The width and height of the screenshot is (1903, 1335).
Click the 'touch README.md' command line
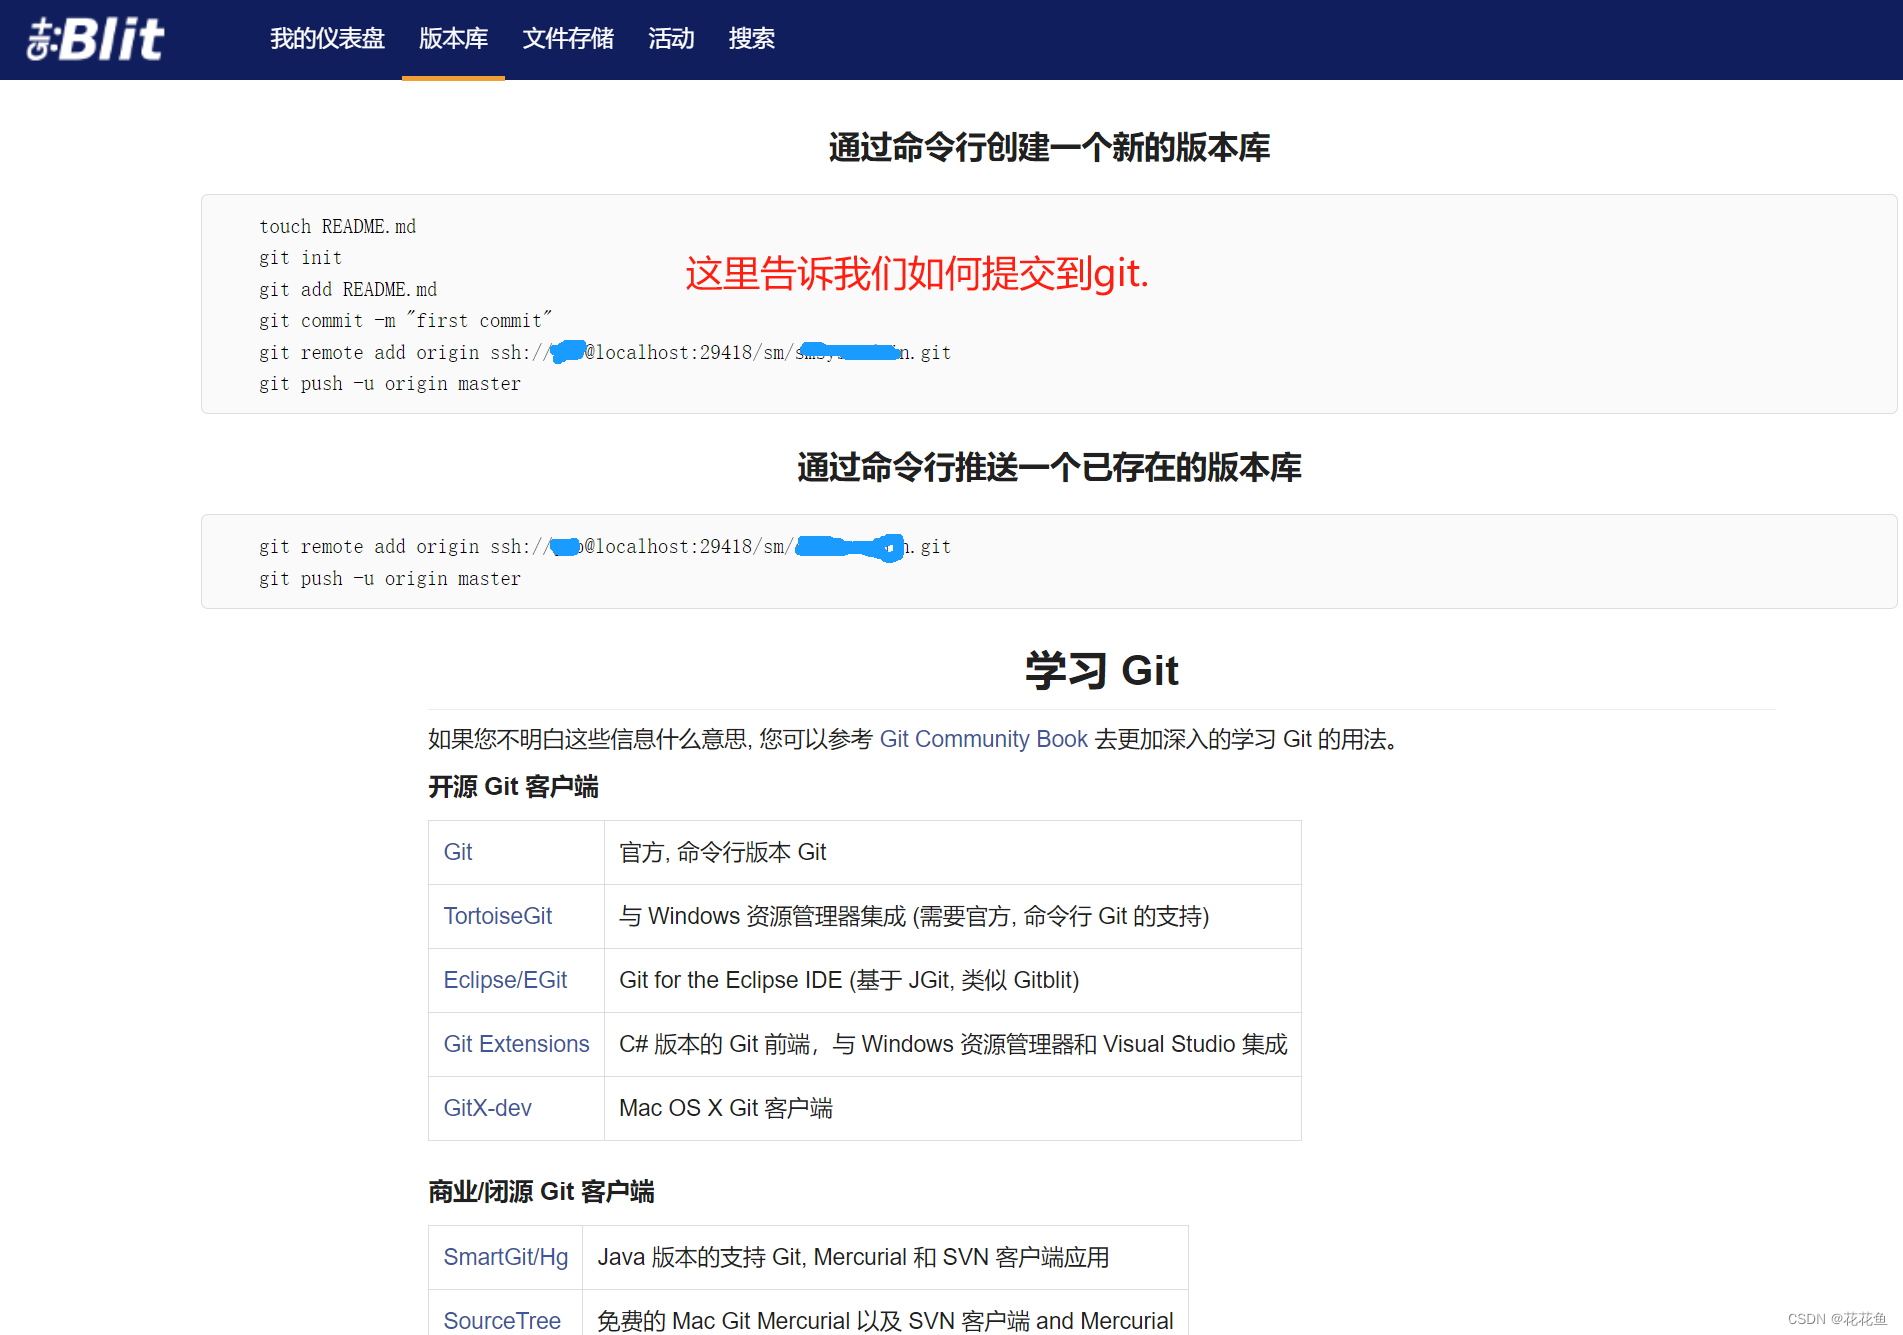[x=337, y=227]
